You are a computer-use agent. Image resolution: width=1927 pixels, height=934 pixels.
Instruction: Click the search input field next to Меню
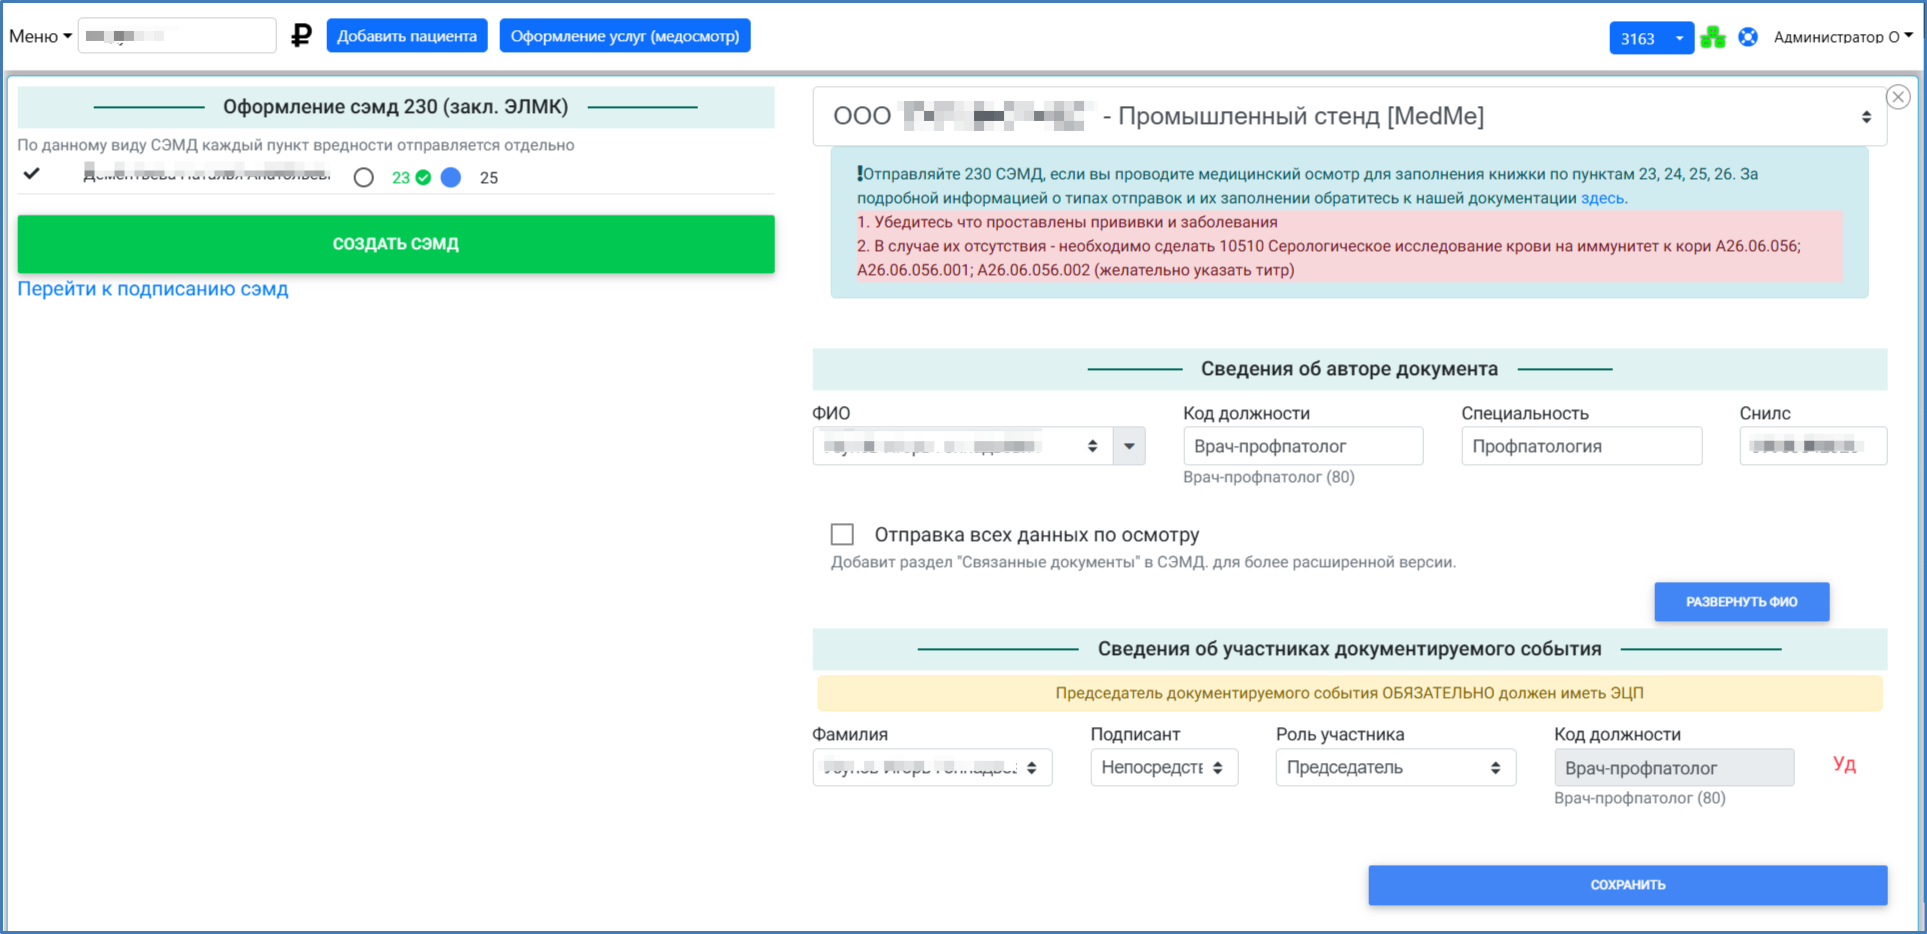tap(177, 36)
